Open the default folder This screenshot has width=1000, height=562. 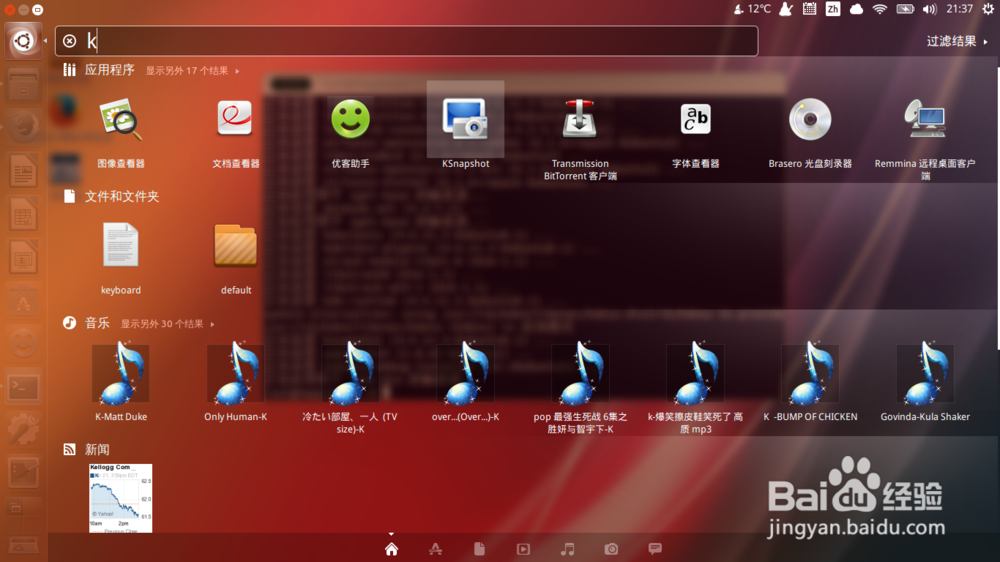pos(235,246)
